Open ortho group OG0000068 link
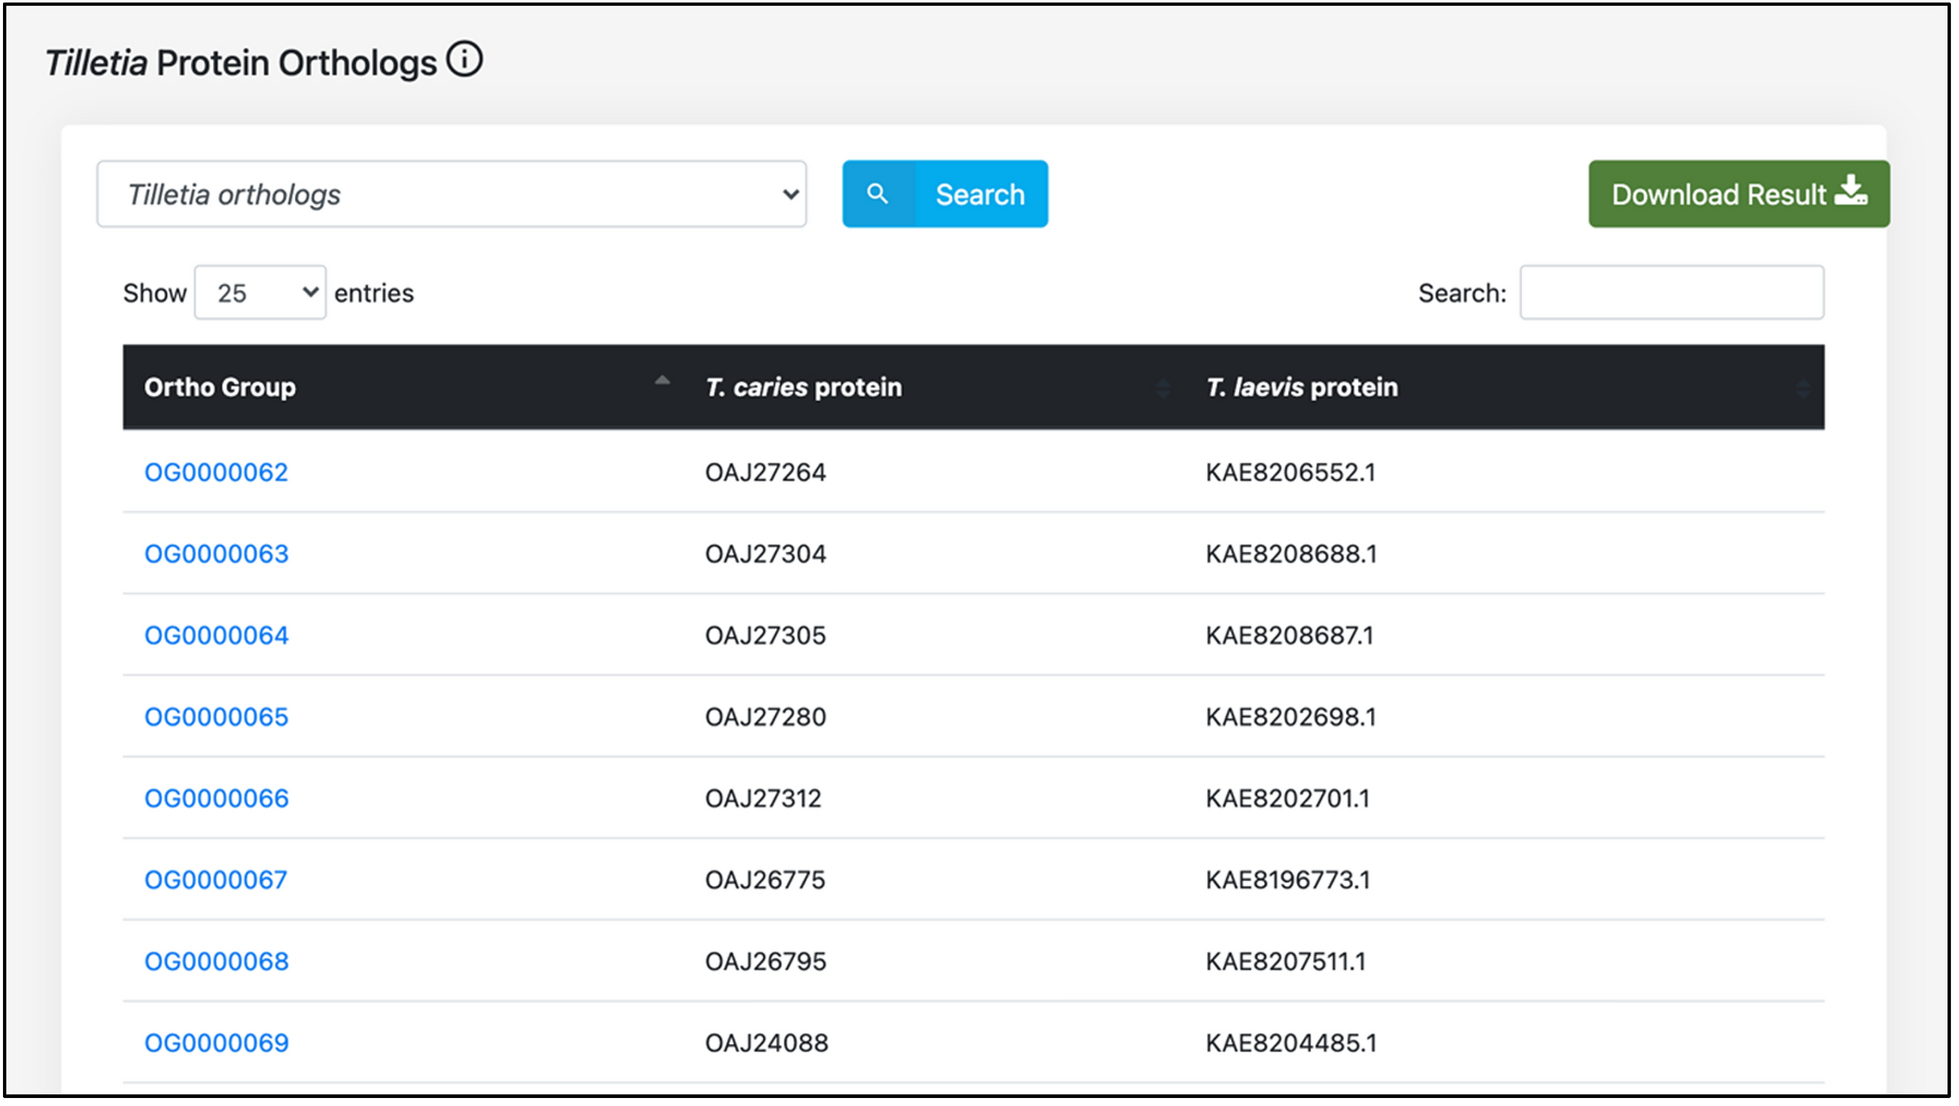This screenshot has height=1106, width=1959. coord(216,961)
